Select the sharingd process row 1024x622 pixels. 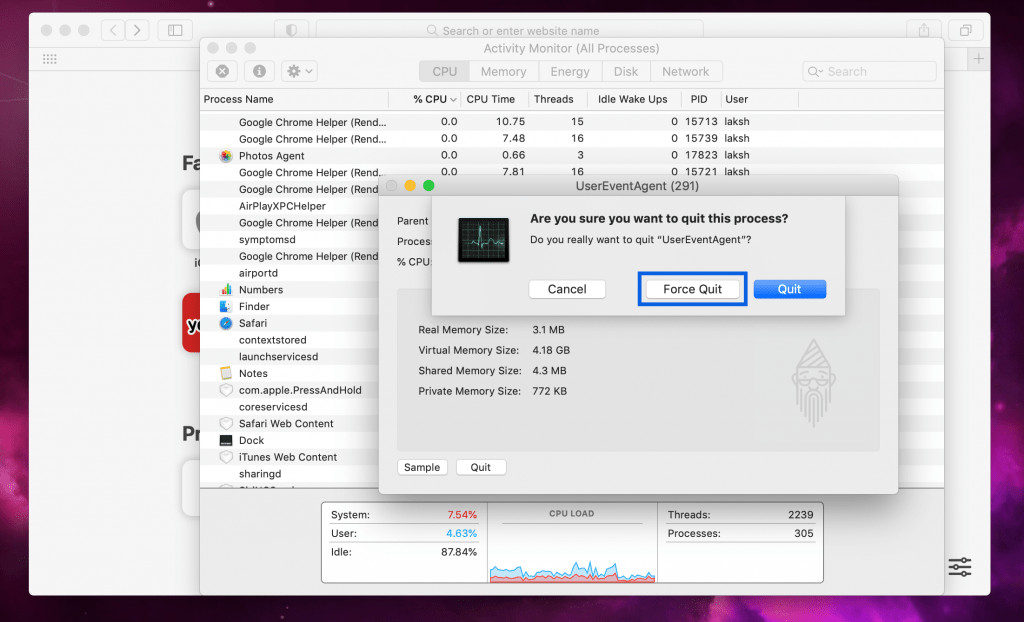[x=289, y=474]
